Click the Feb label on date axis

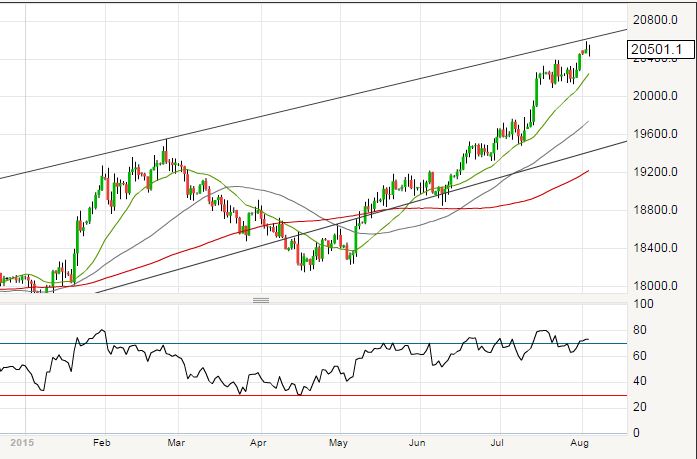[101, 441]
